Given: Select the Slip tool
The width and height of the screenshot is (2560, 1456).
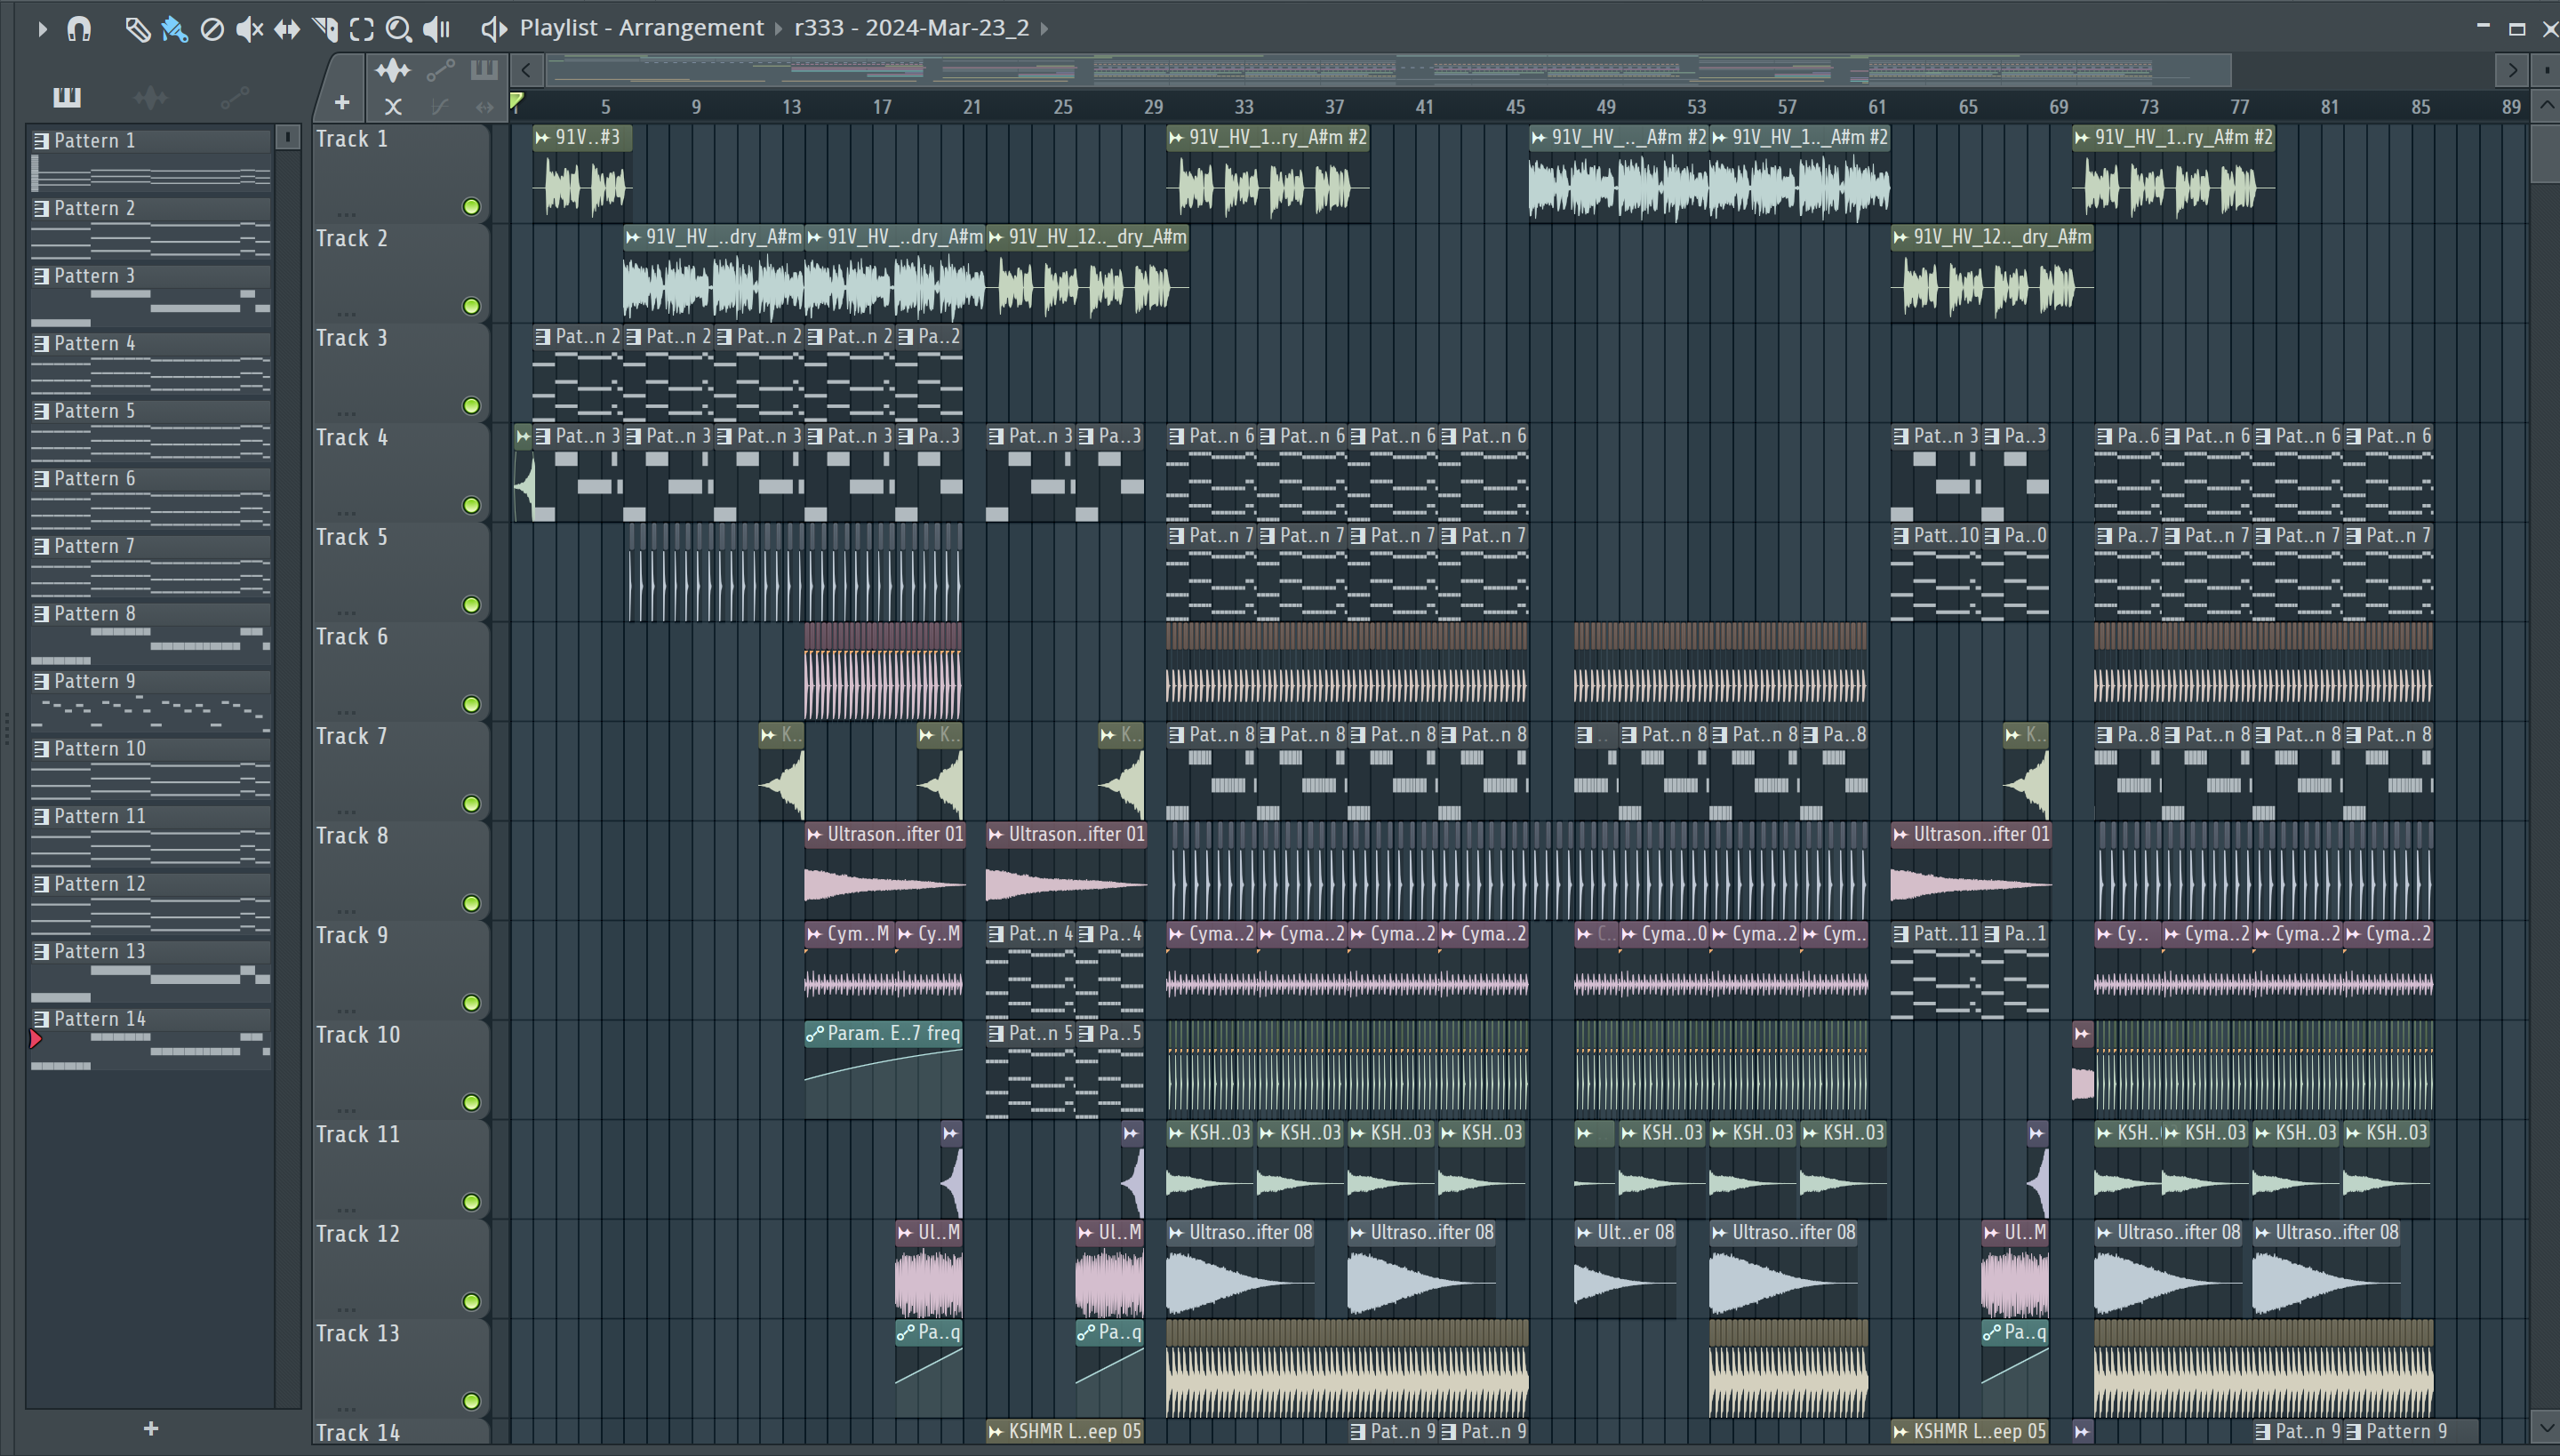Looking at the screenshot, I should click(287, 29).
